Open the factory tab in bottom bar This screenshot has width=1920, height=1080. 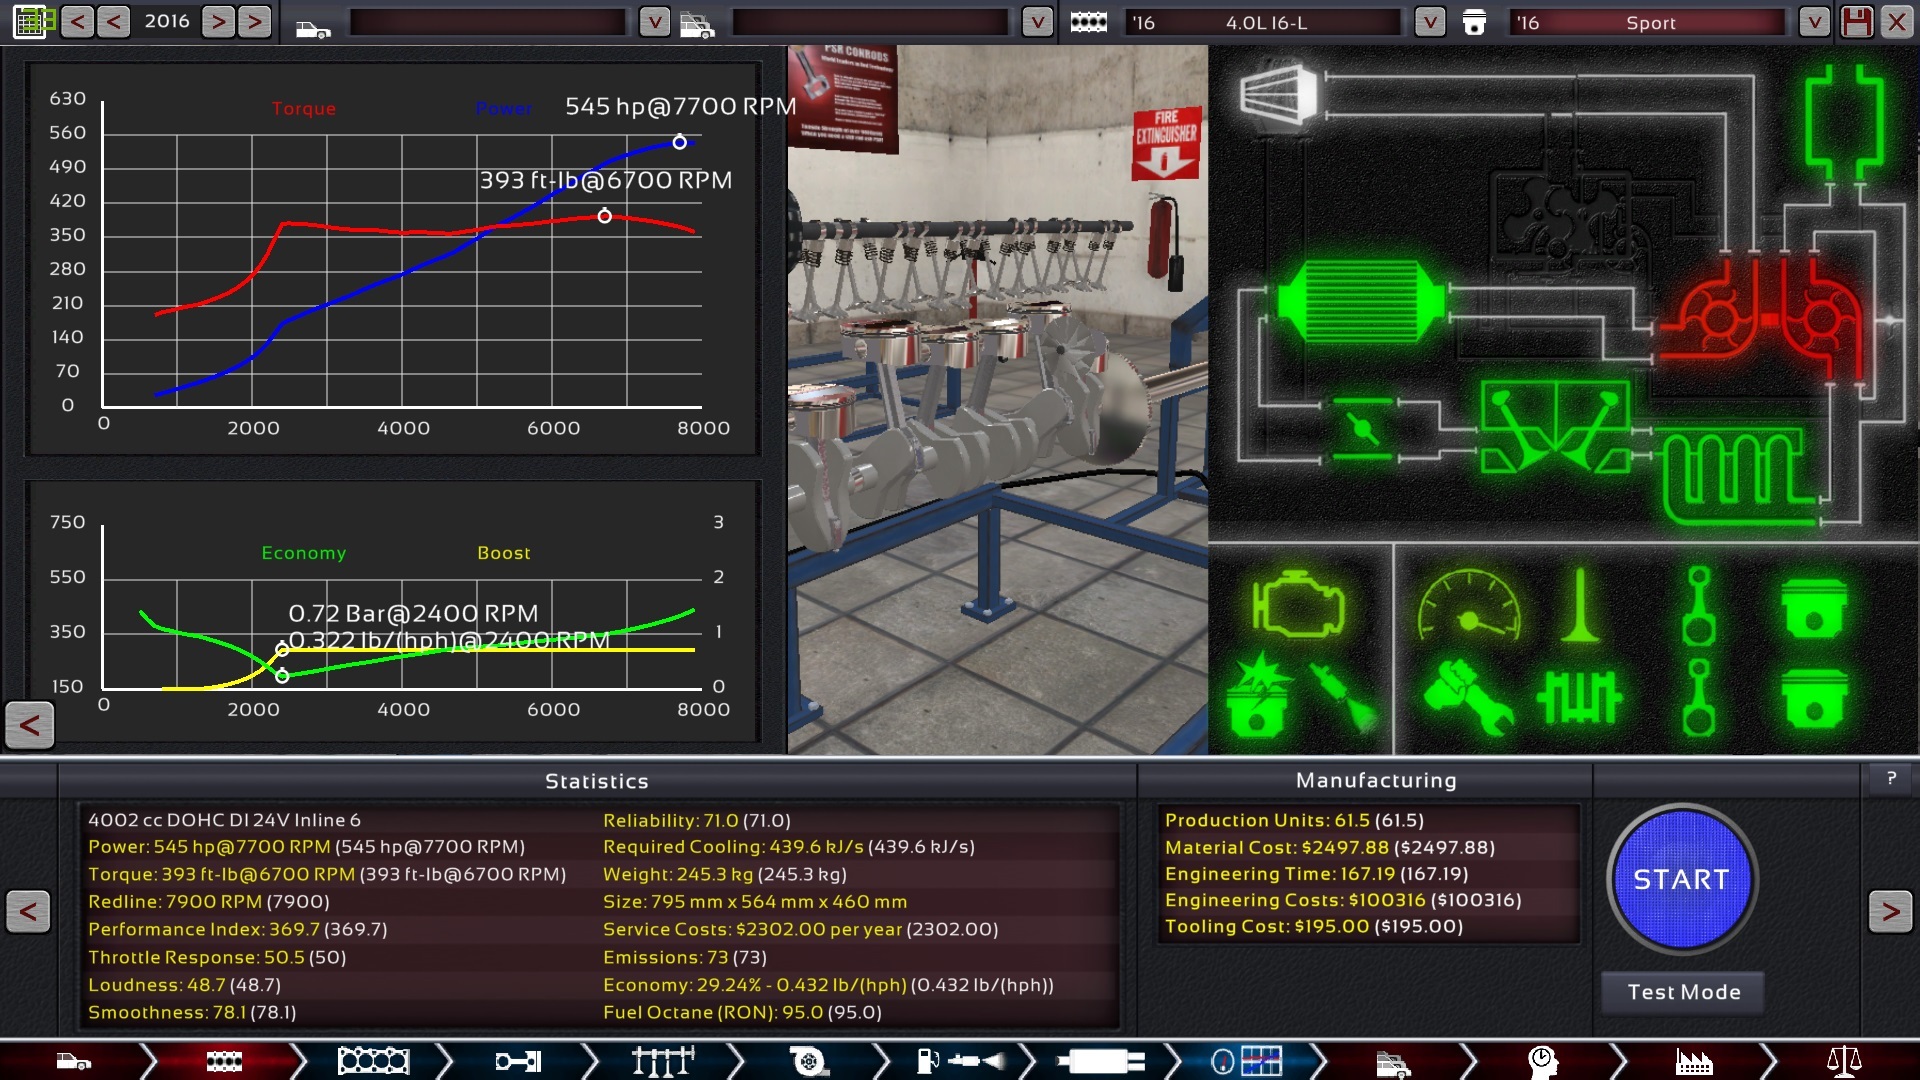tap(1694, 1062)
